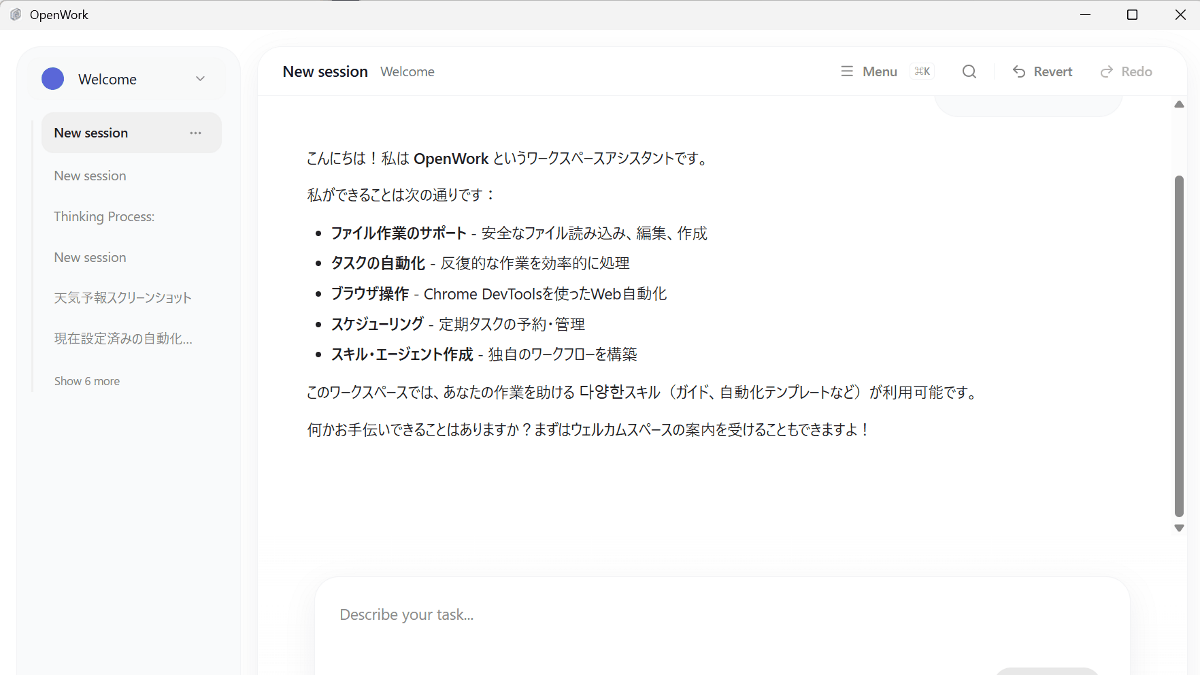The width and height of the screenshot is (1200, 675).
Task: Open the hamburger Menu icon
Action: coord(848,71)
